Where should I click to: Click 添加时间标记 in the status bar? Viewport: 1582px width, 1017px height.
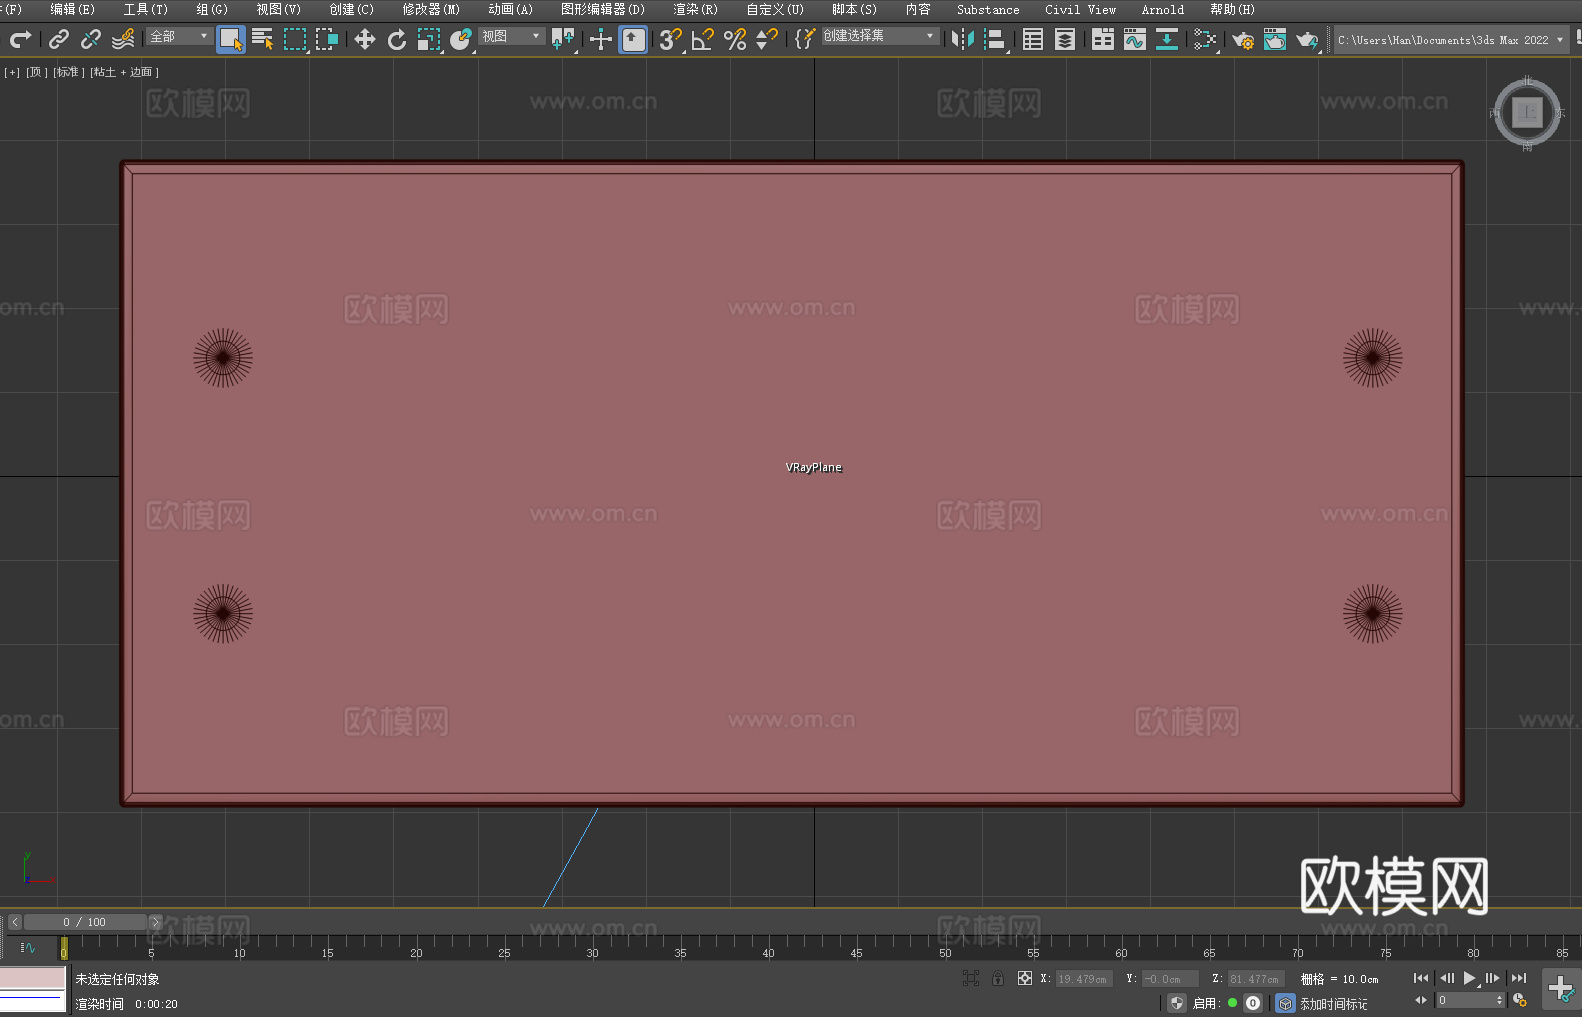click(1333, 1003)
